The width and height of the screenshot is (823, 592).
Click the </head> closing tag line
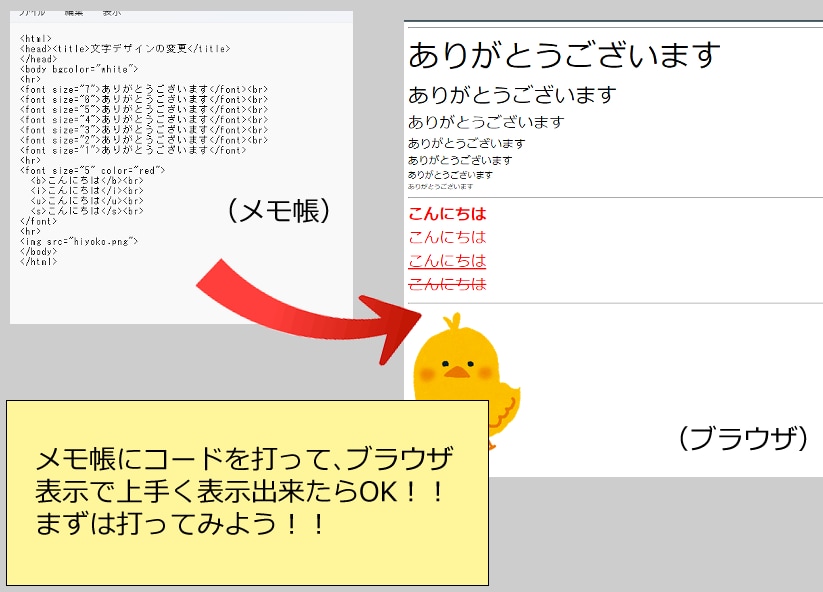[x=38, y=59]
